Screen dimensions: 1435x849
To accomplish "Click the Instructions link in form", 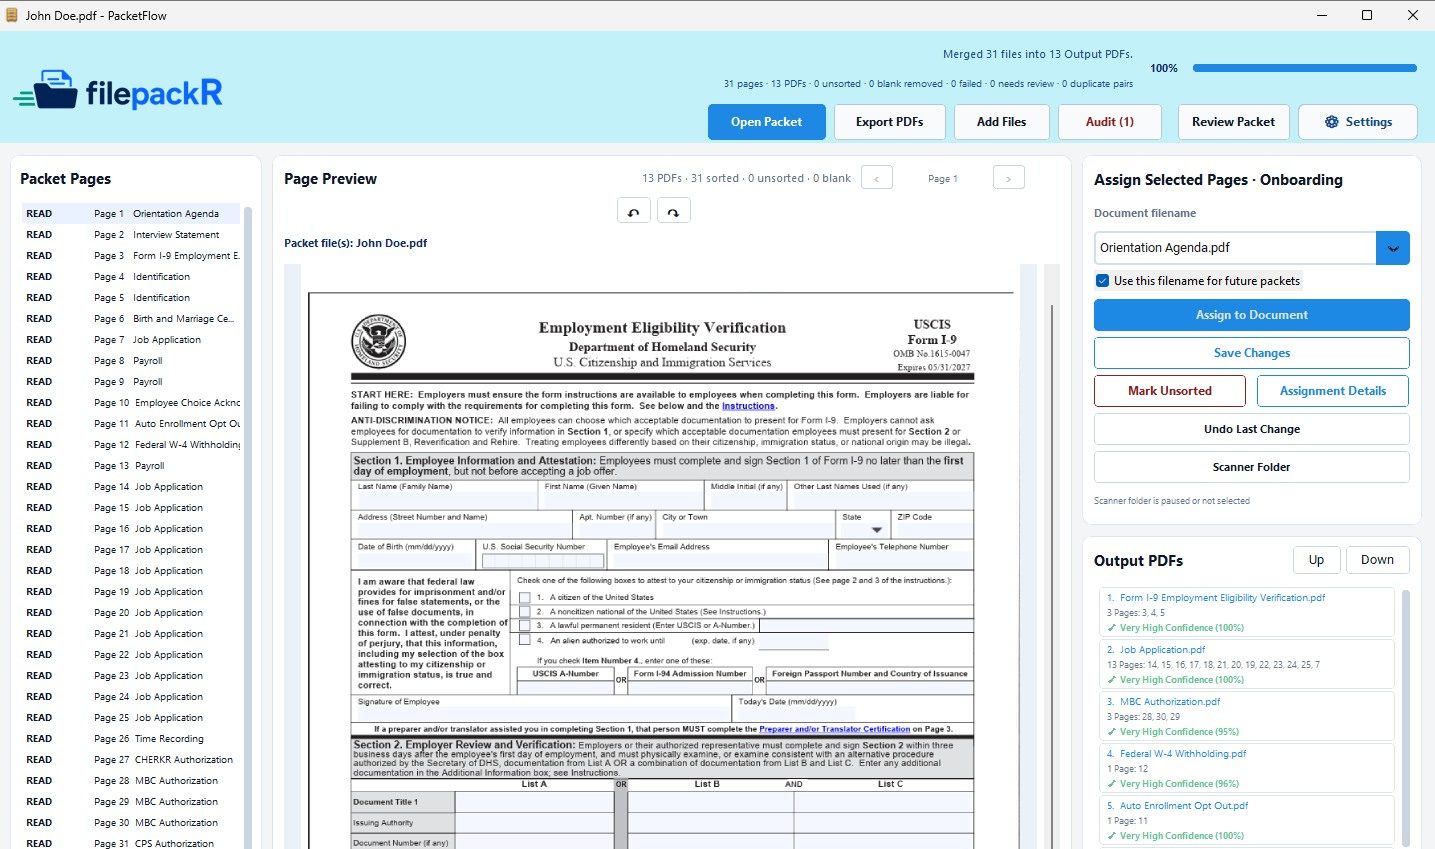I will click(748, 406).
